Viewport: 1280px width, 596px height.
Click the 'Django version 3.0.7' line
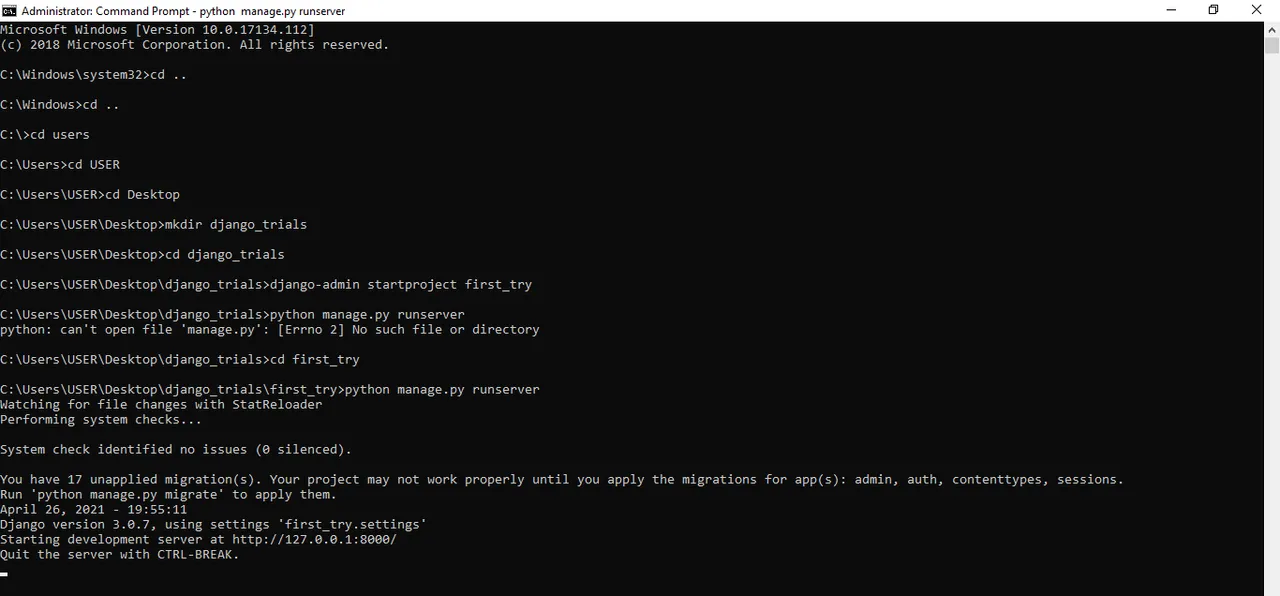tap(212, 524)
